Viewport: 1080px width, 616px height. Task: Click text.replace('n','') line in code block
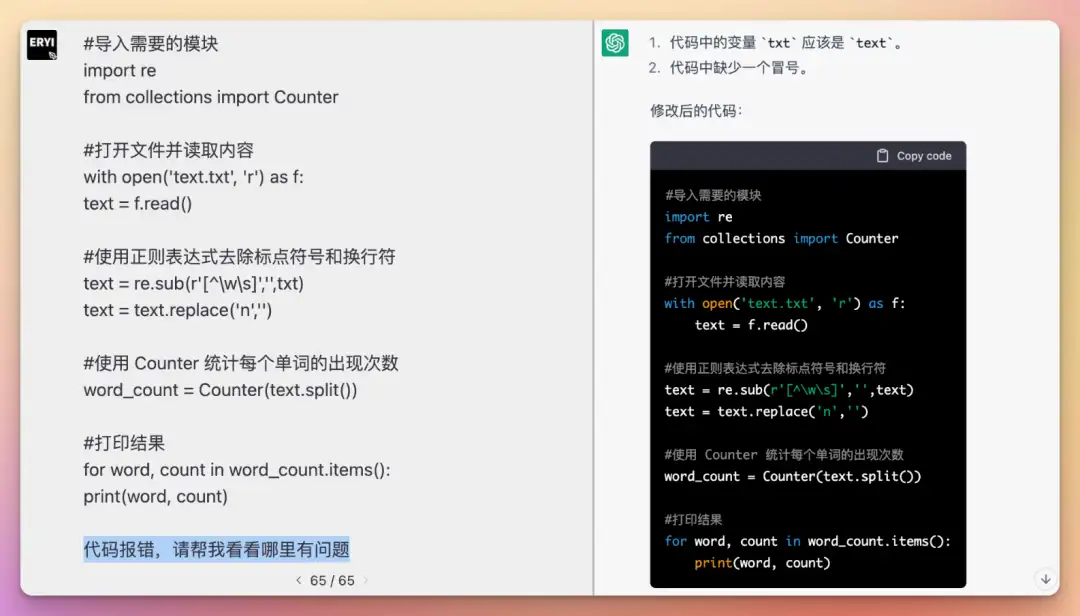(766, 411)
